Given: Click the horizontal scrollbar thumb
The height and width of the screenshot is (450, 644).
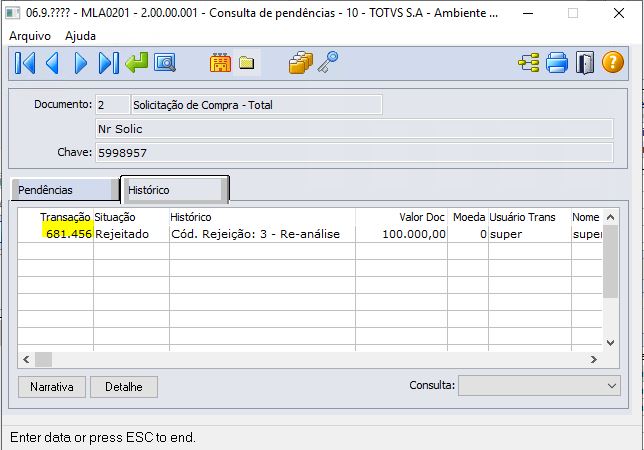Looking at the screenshot, I should [x=44, y=360].
